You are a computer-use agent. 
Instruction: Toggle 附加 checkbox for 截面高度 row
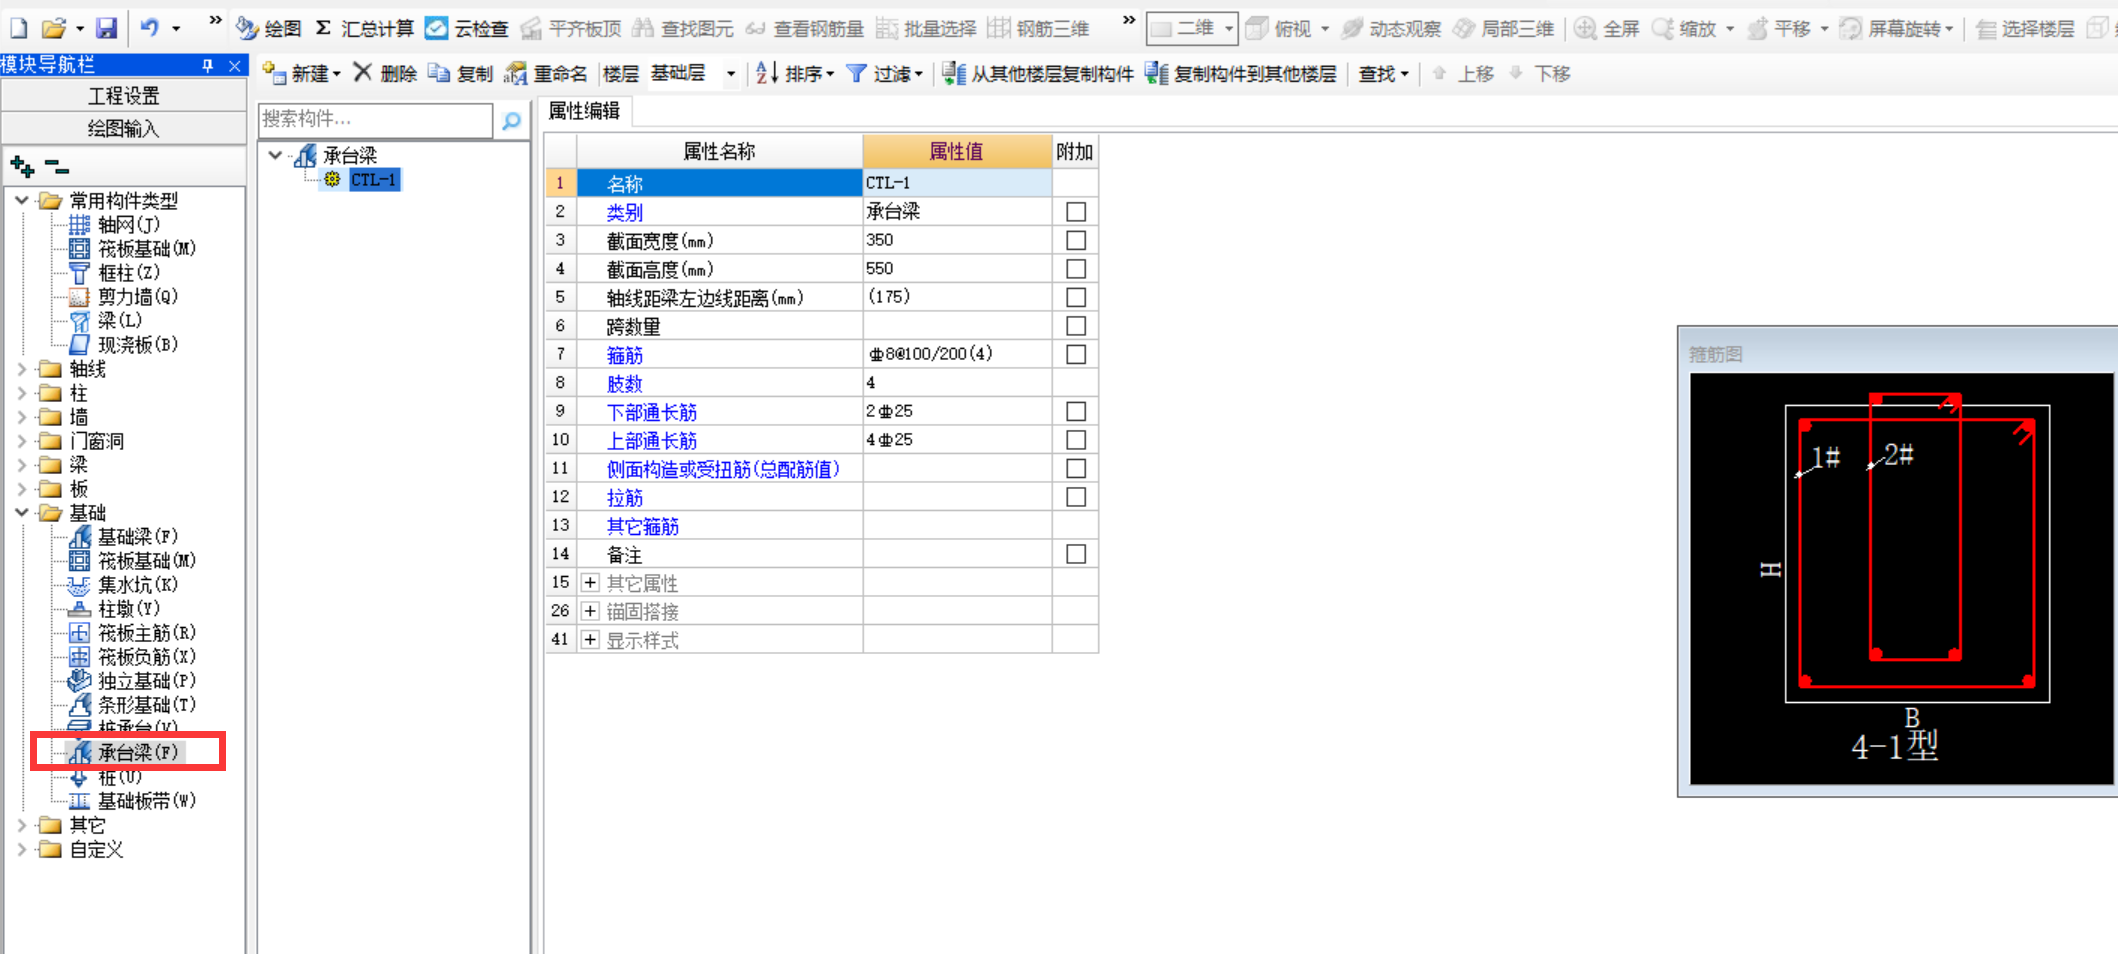pos(1076,269)
